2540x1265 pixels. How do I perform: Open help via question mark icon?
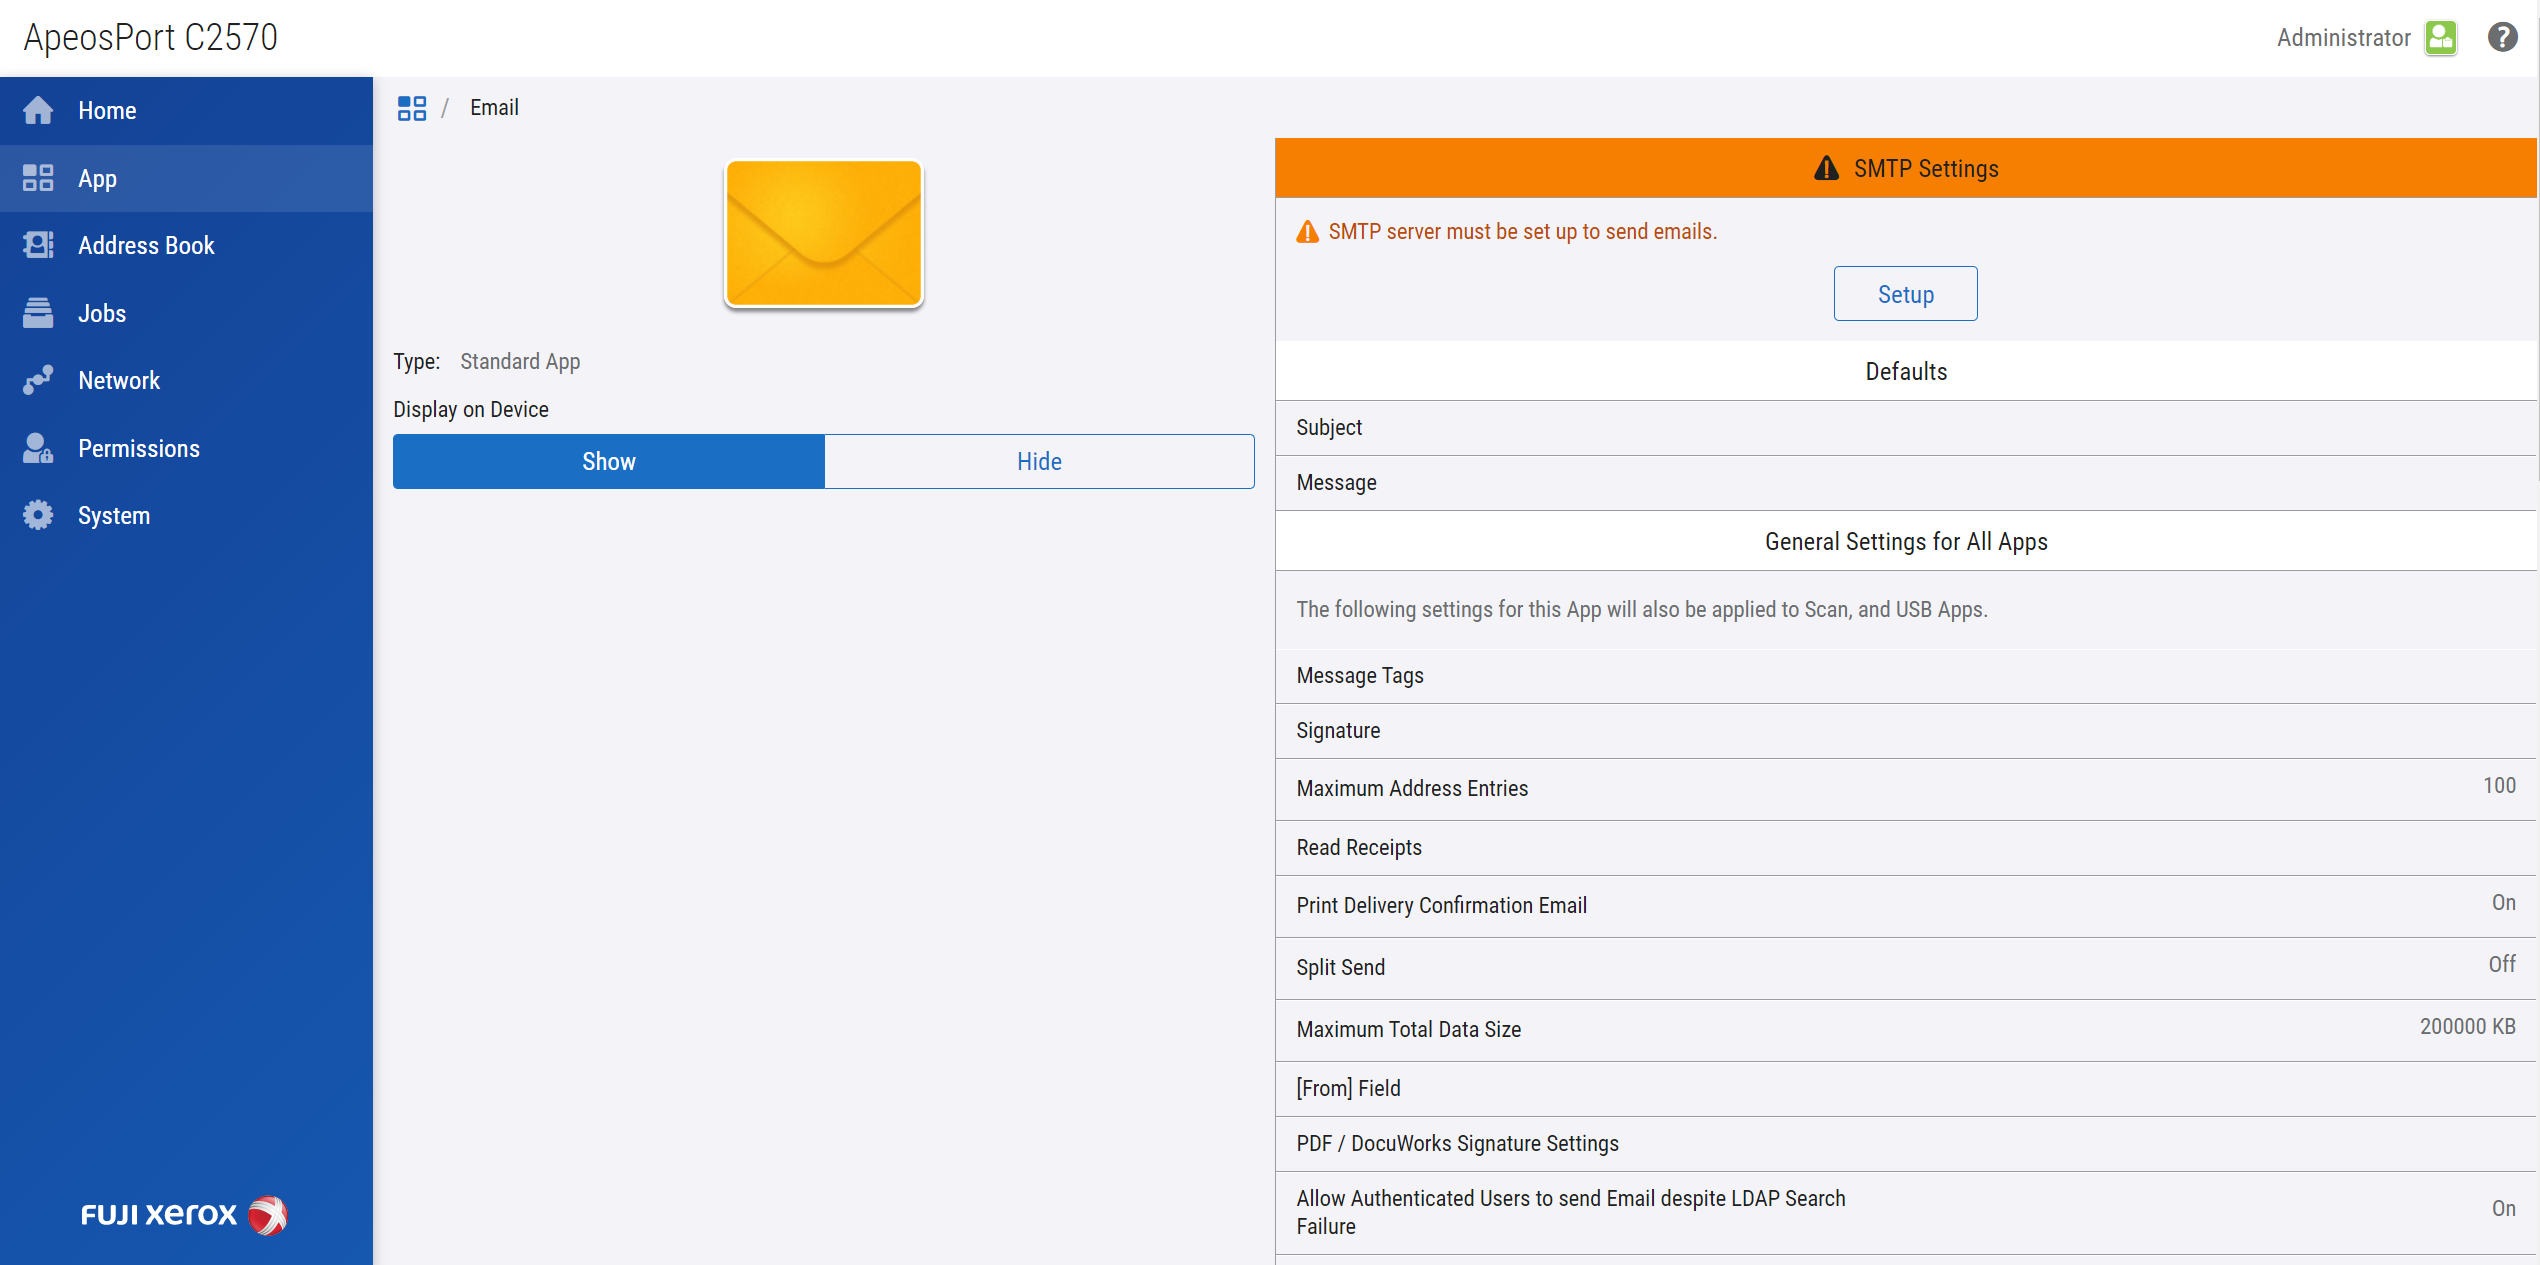[x=2502, y=37]
